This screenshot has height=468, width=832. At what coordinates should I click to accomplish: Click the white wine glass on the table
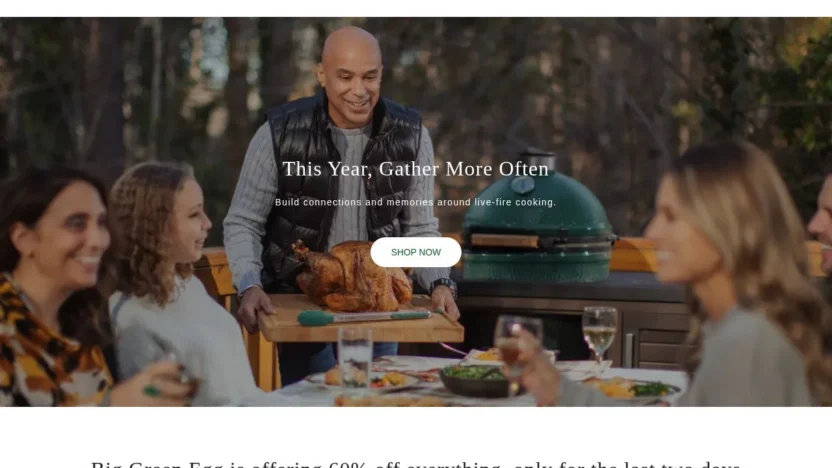pyautogui.click(x=599, y=335)
